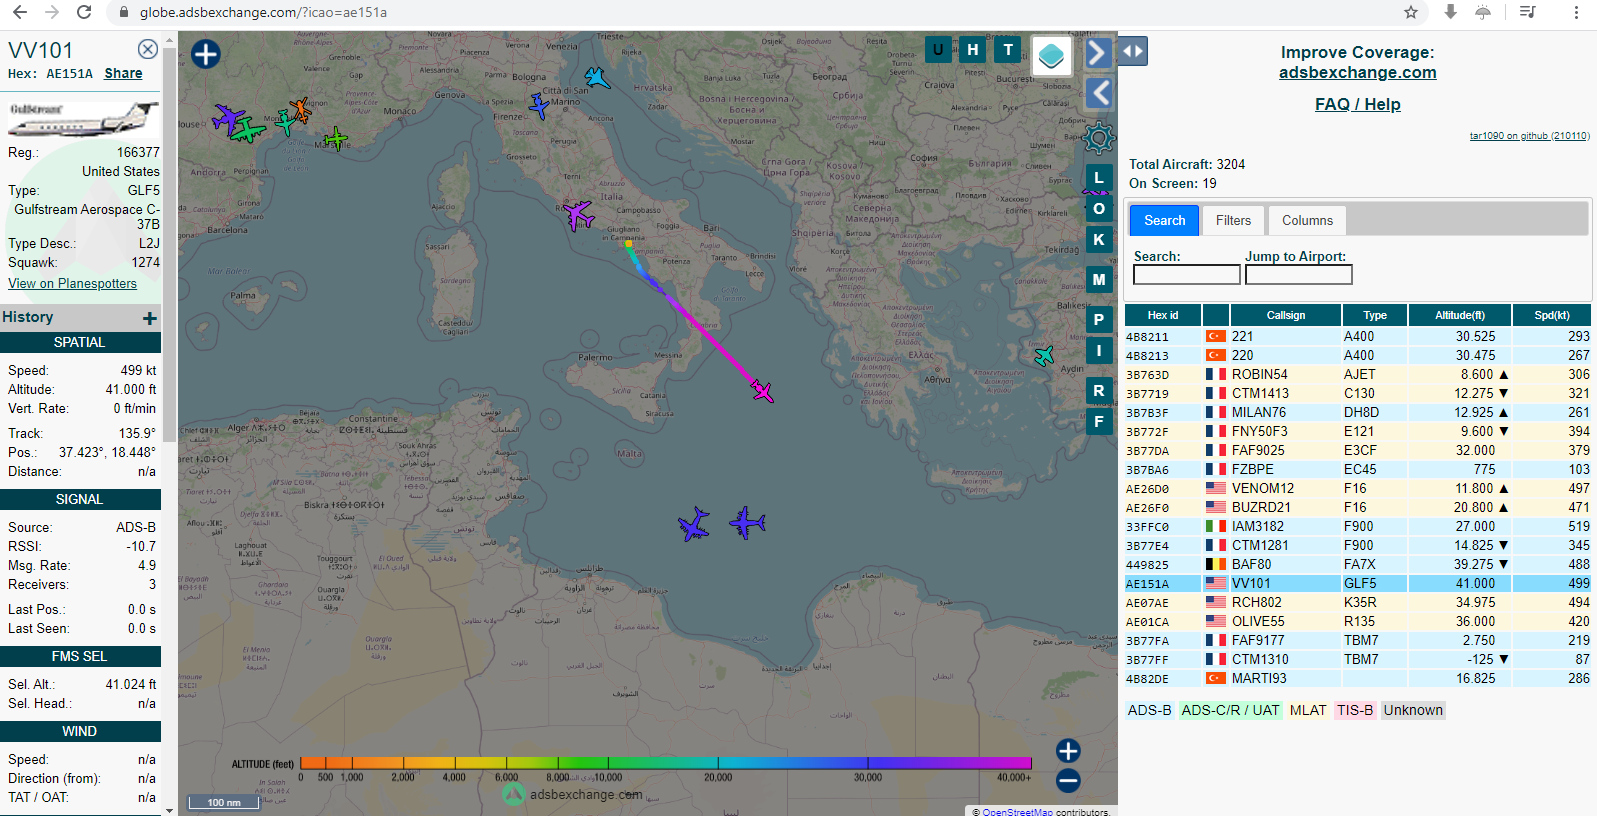Screen dimensions: 1597x816
Task: Toggle the K map option button
Action: 1099,240
